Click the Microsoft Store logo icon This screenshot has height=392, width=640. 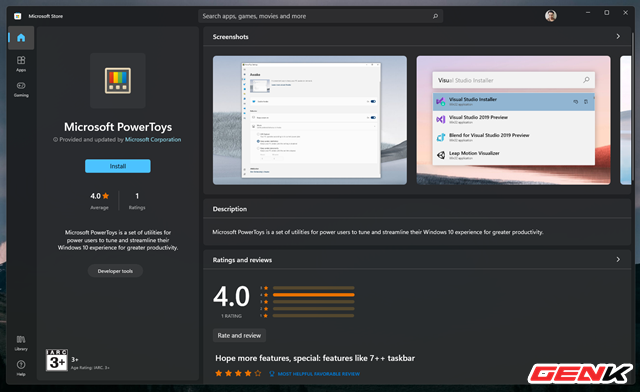tap(18, 16)
